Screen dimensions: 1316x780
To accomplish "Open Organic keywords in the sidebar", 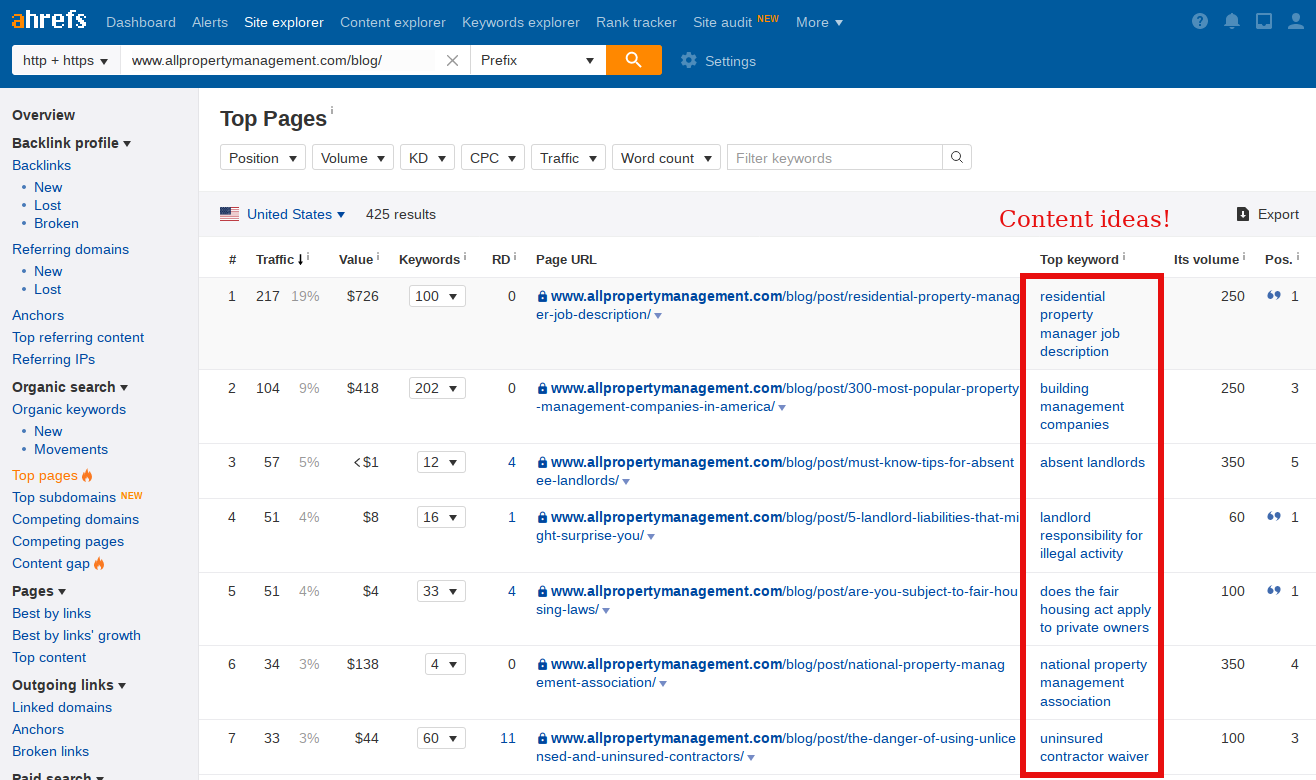I will (69, 409).
